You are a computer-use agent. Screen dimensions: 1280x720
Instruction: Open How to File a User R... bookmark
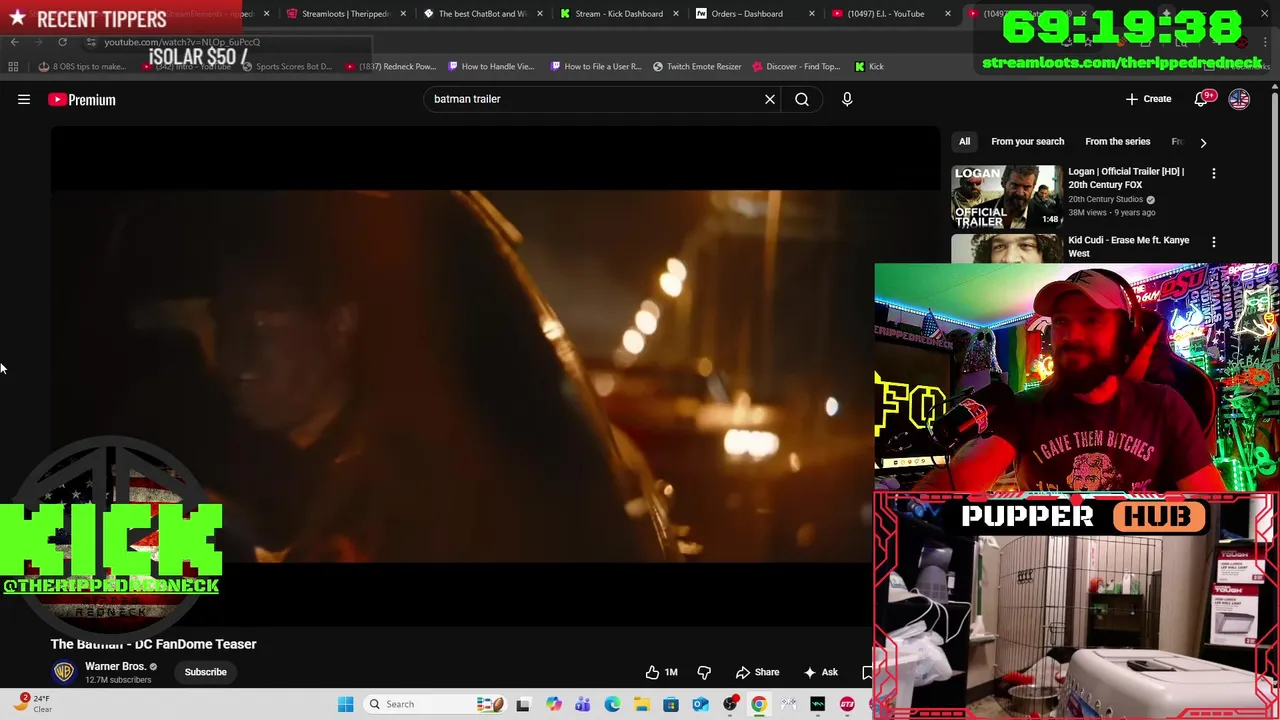point(594,66)
